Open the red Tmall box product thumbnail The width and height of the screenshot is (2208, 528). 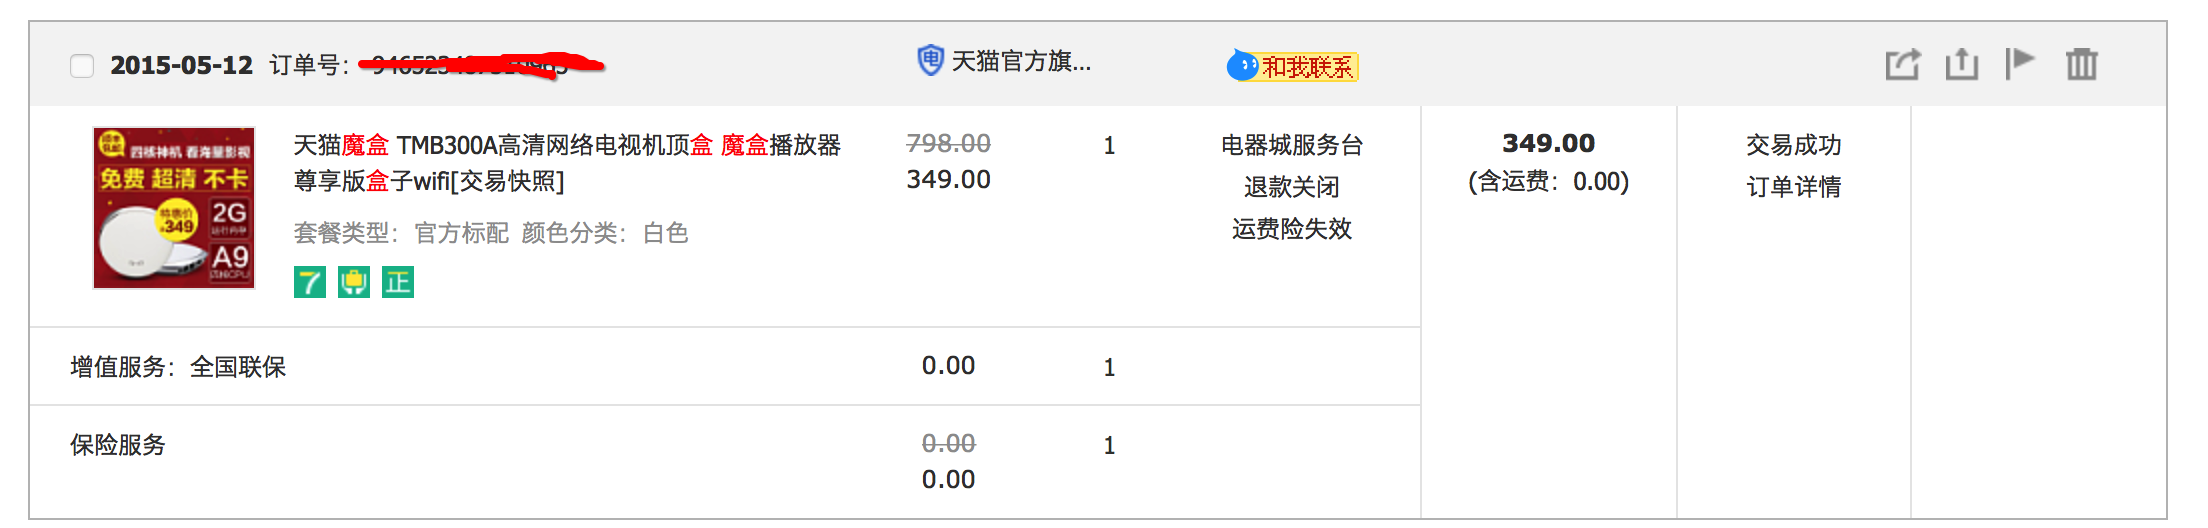pyautogui.click(x=174, y=208)
